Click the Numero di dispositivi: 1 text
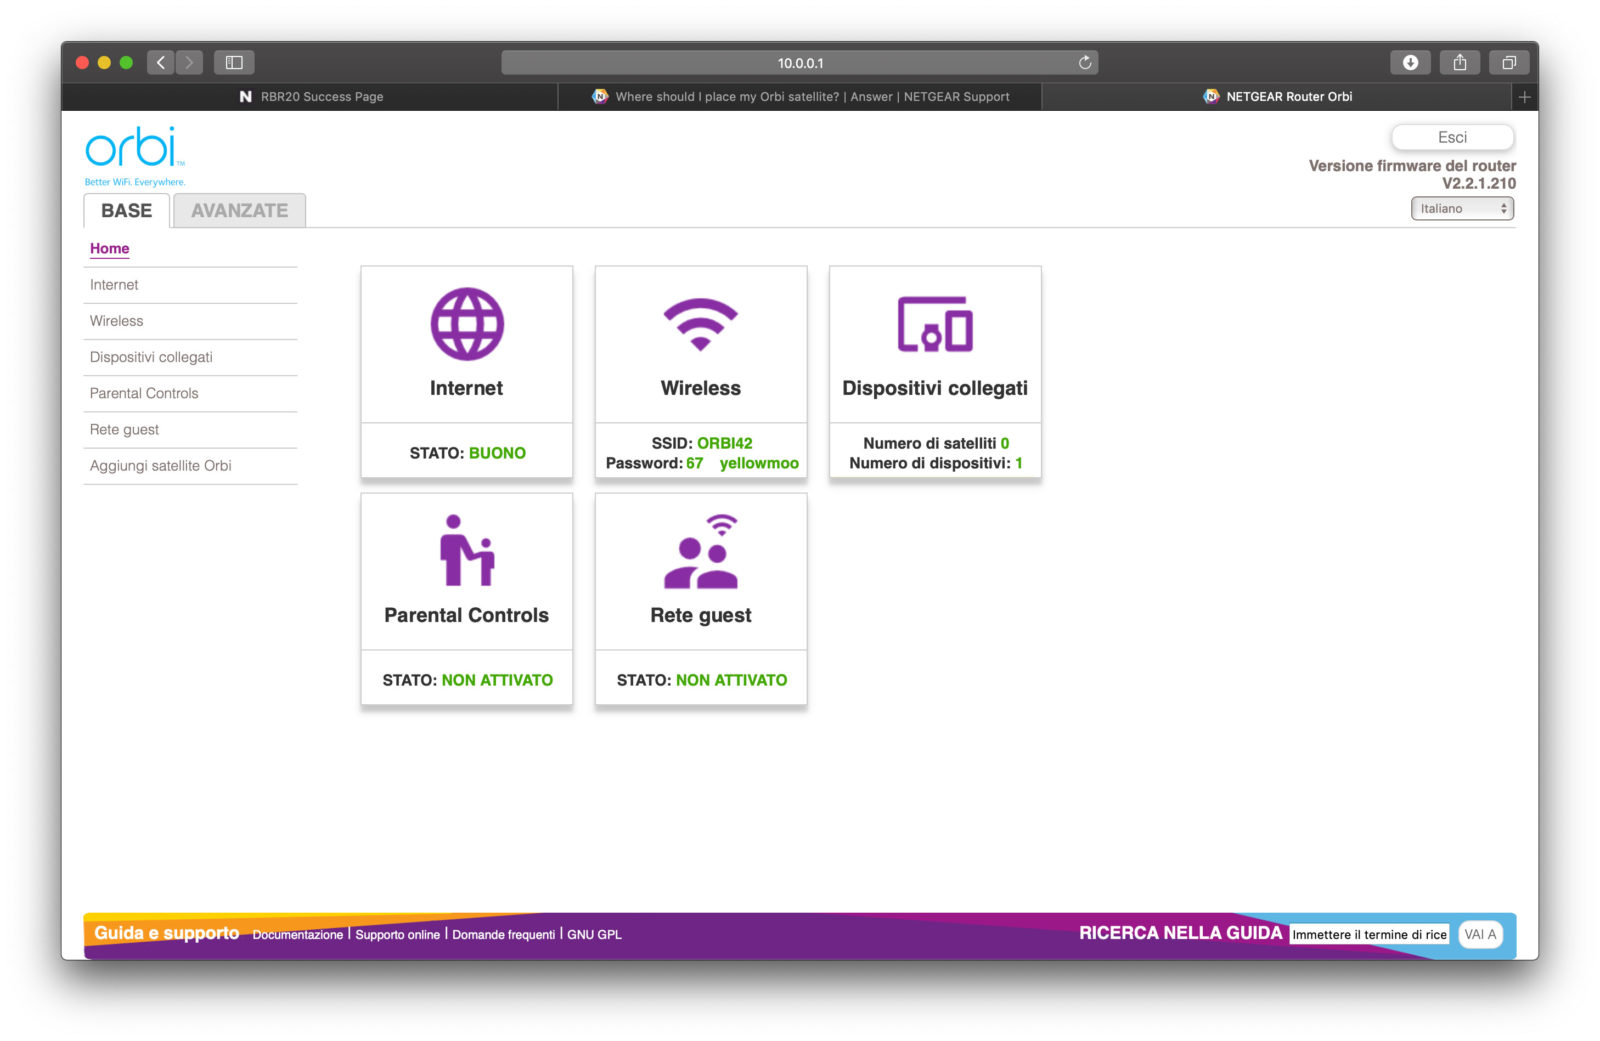Viewport: 1600px width, 1041px height. coord(936,463)
